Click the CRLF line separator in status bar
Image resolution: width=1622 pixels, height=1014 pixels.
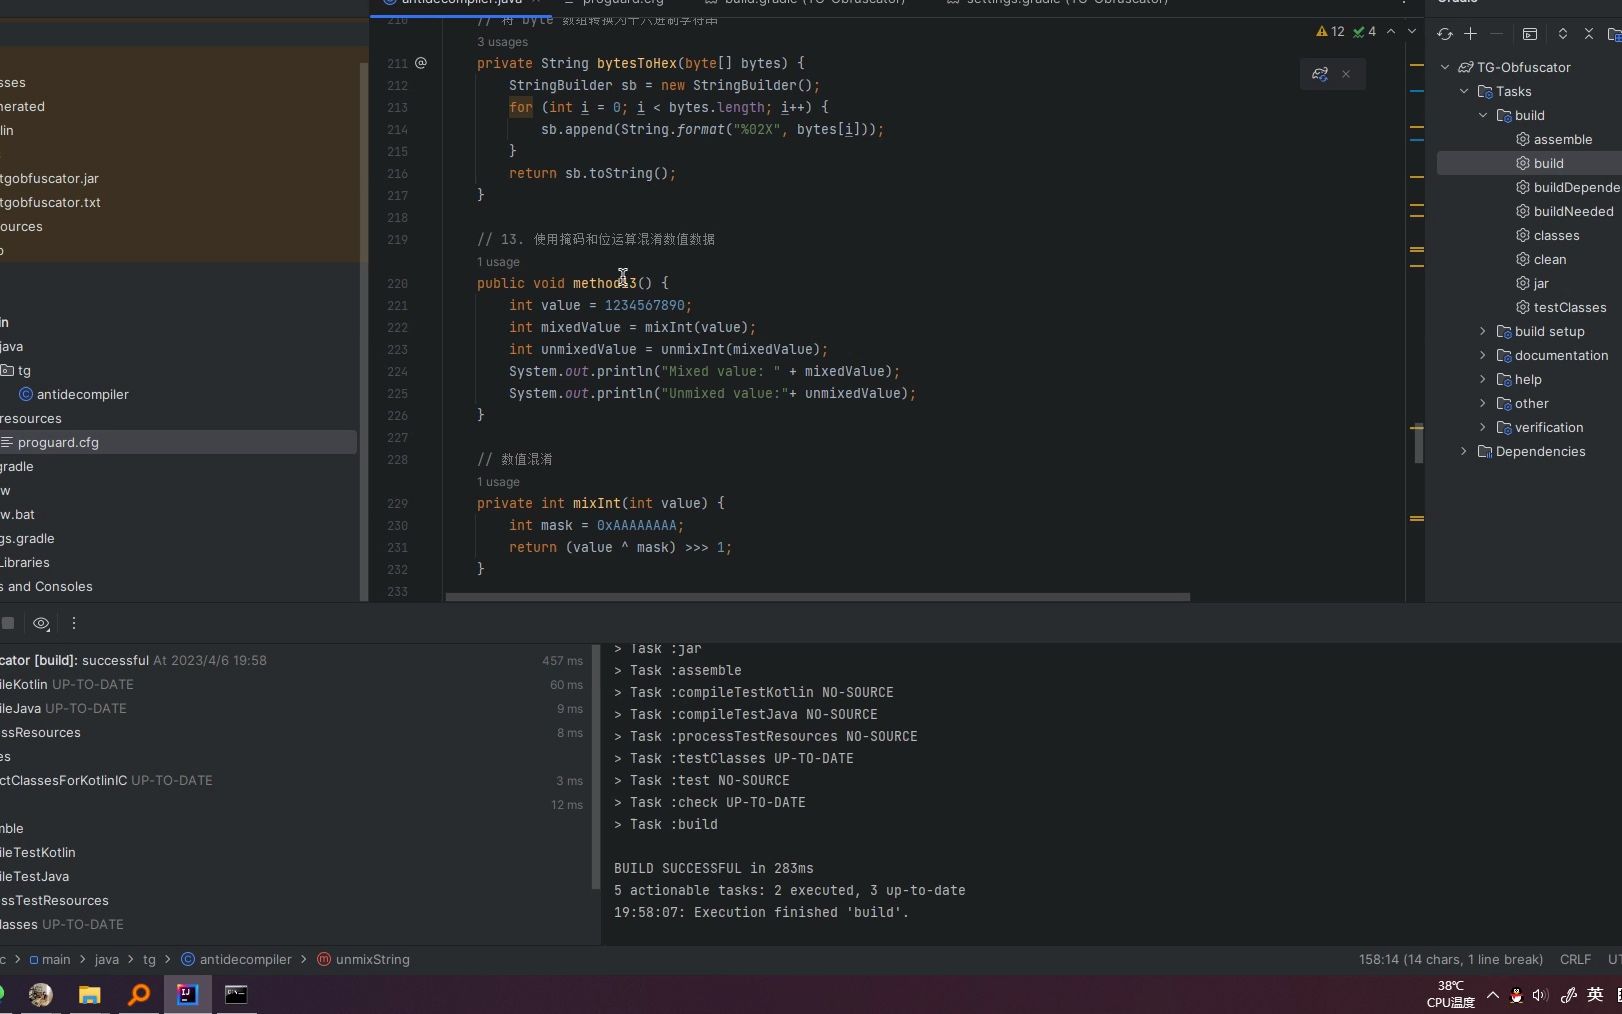(x=1575, y=959)
